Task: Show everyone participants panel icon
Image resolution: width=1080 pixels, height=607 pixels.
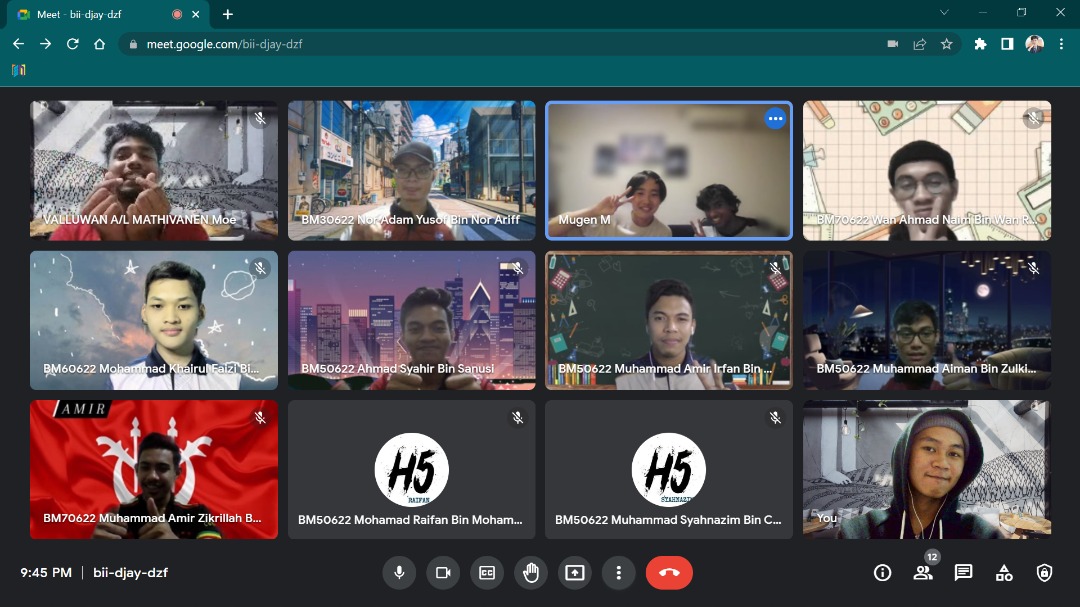Action: 922,573
